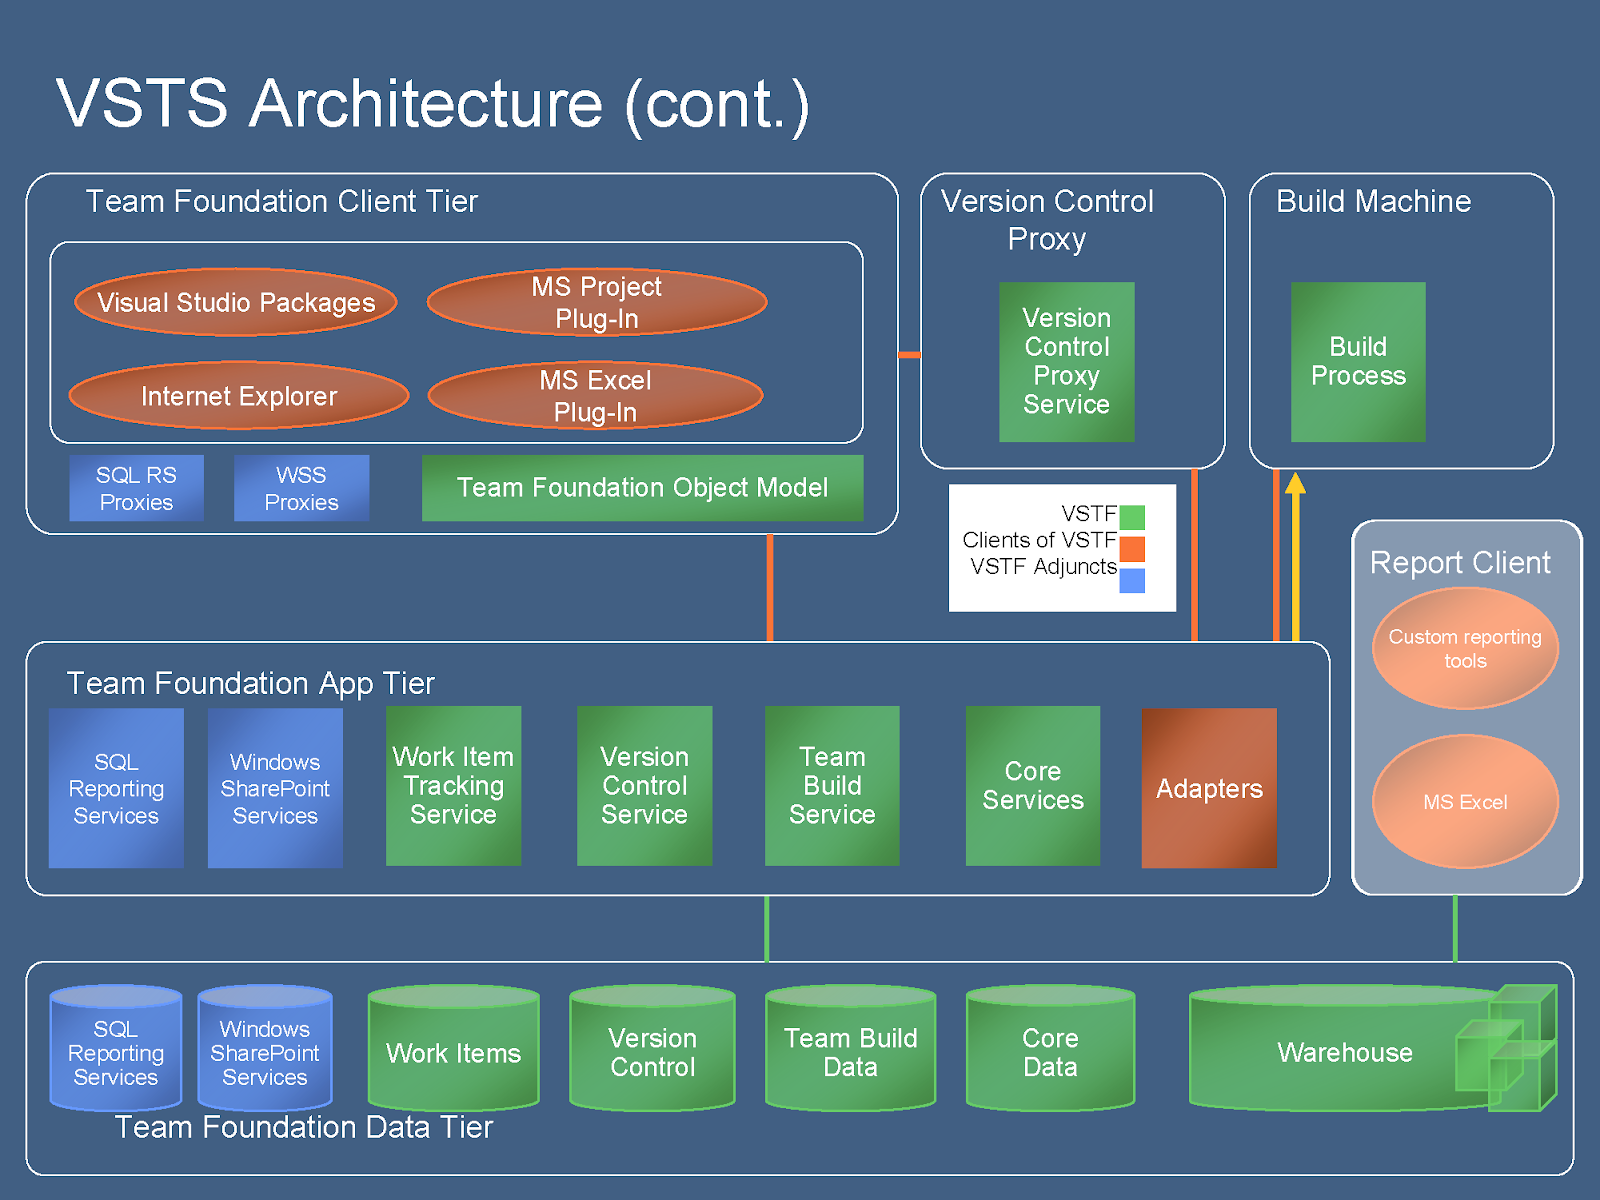
Task: Click the Team Foundation App Tier label
Action: (250, 684)
